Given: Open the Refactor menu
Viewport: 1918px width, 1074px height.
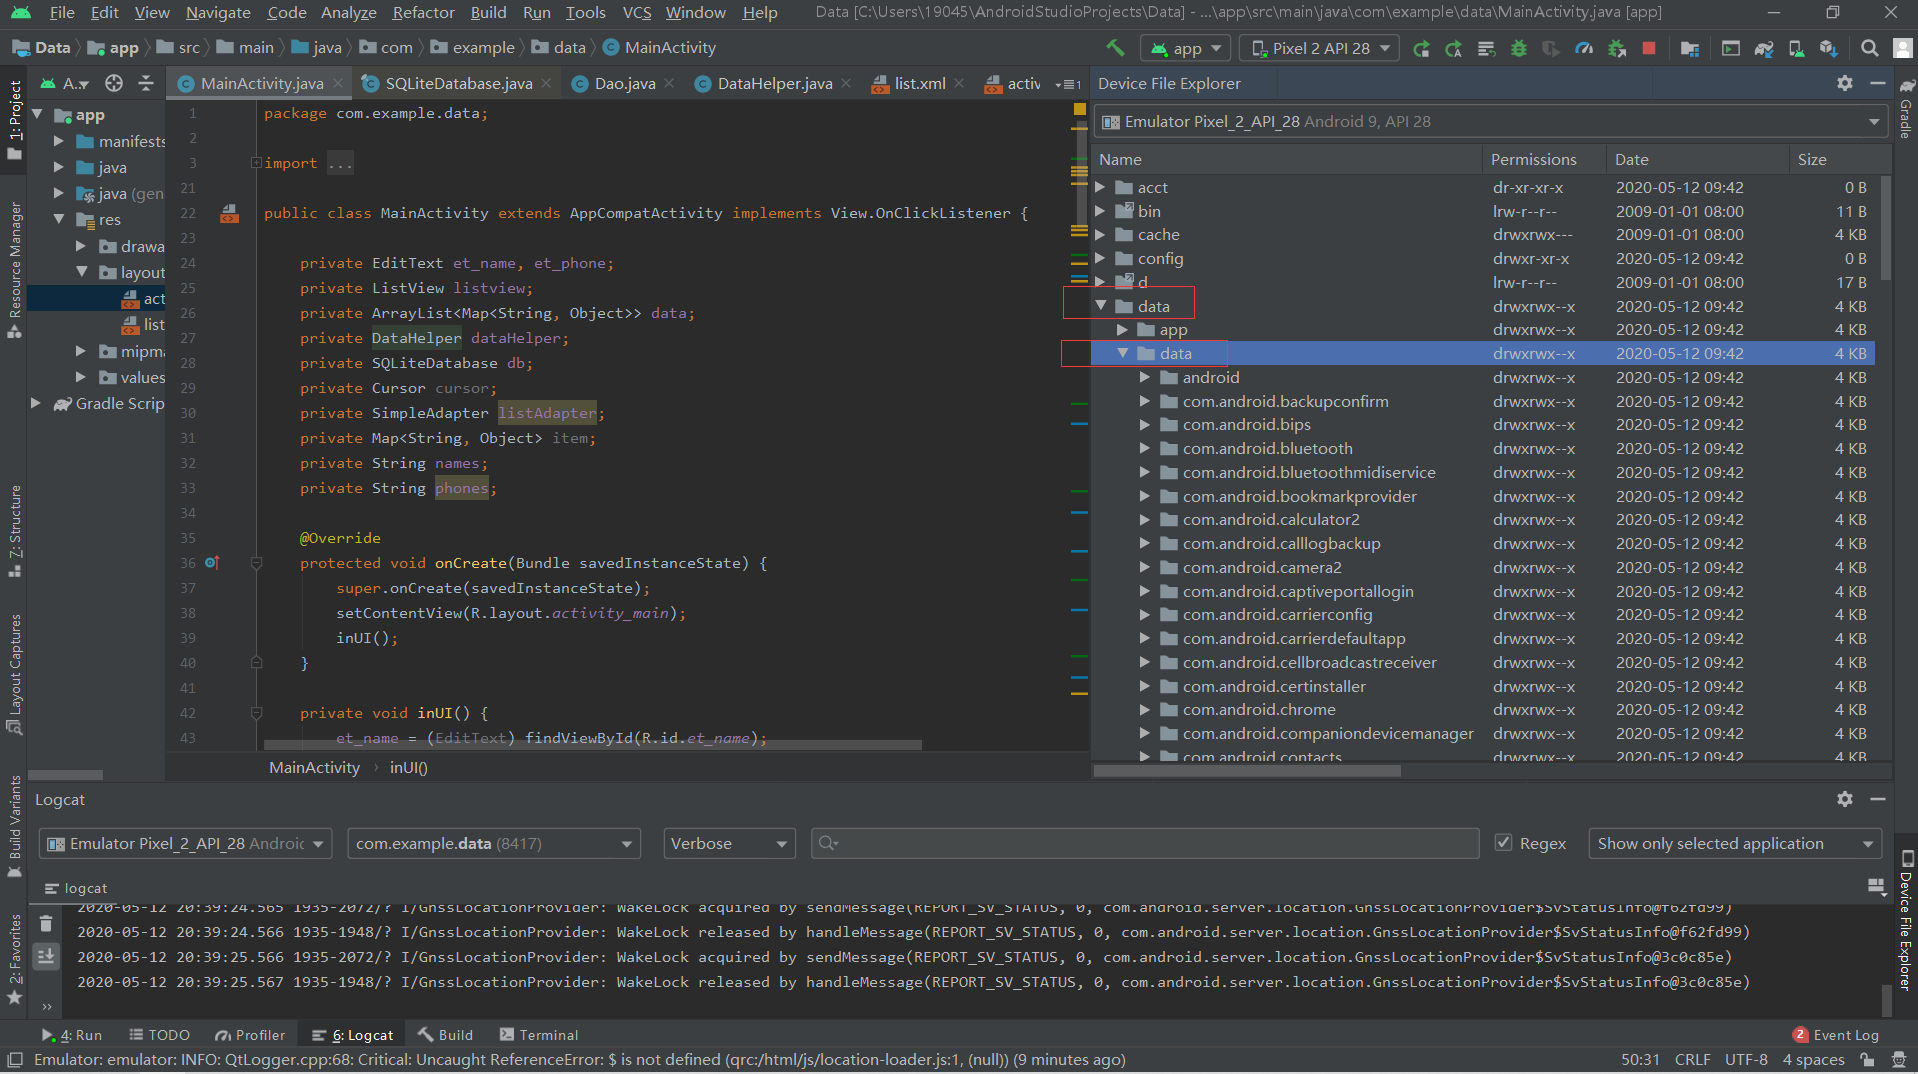Looking at the screenshot, I should click(422, 12).
